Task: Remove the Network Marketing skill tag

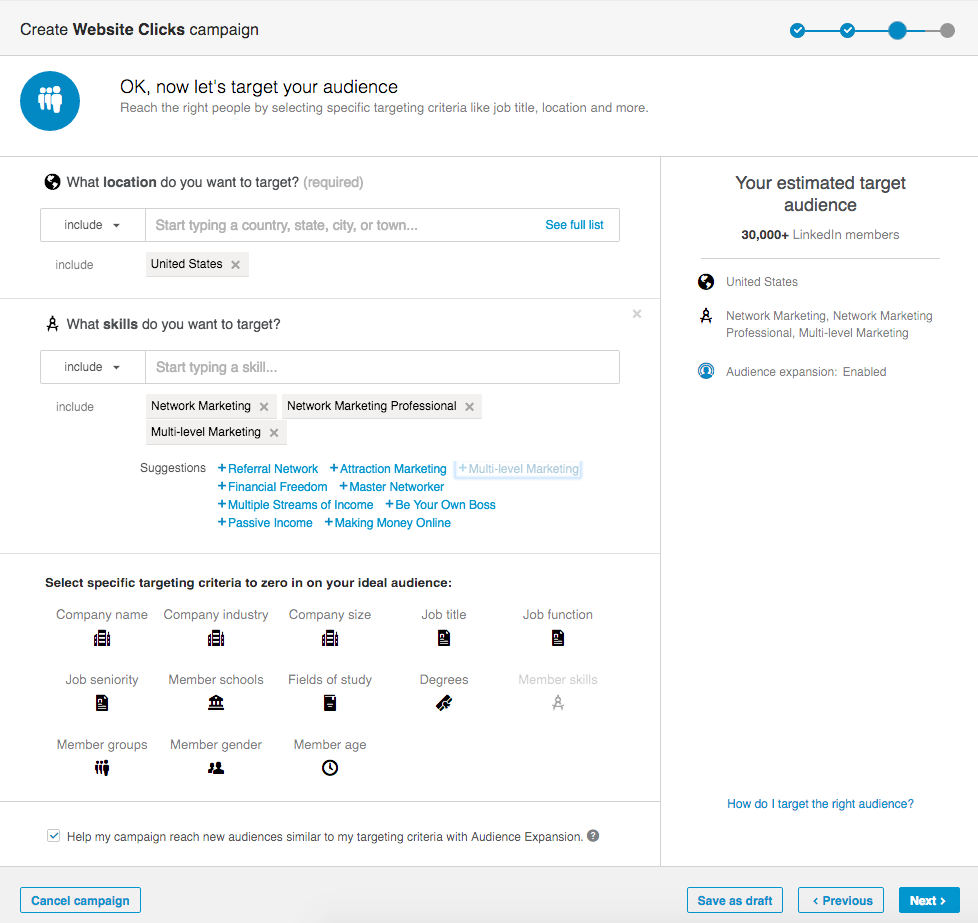Action: point(264,407)
